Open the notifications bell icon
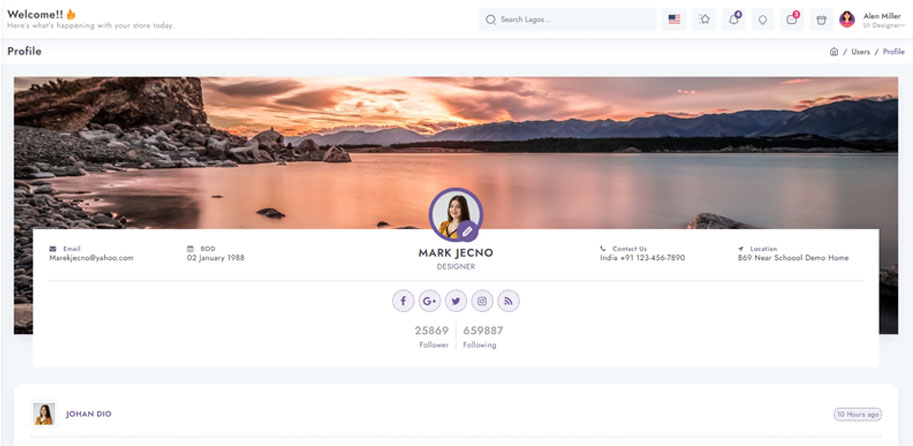Screen dimensions: 913x446 click(734, 19)
